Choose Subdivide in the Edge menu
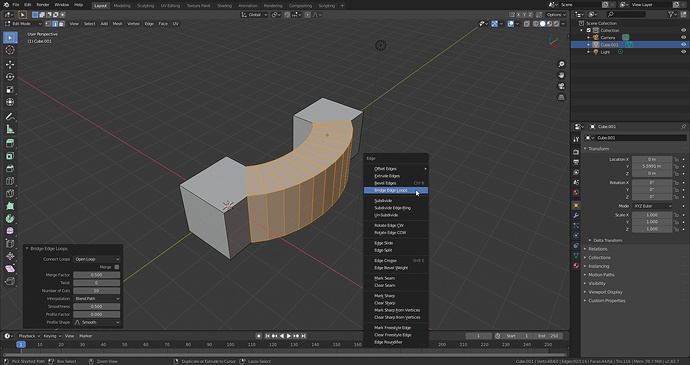This screenshot has height=365, width=690. point(396,201)
